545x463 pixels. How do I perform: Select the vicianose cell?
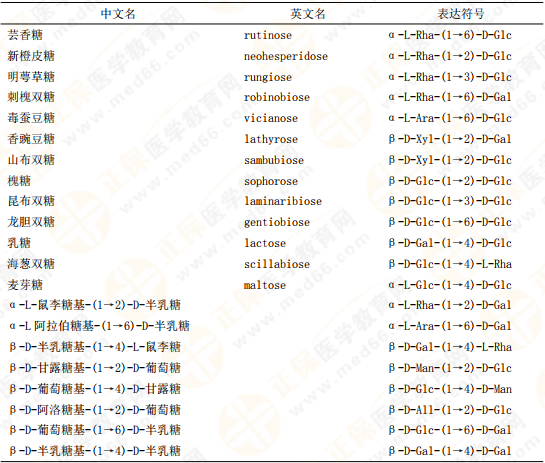click(271, 118)
